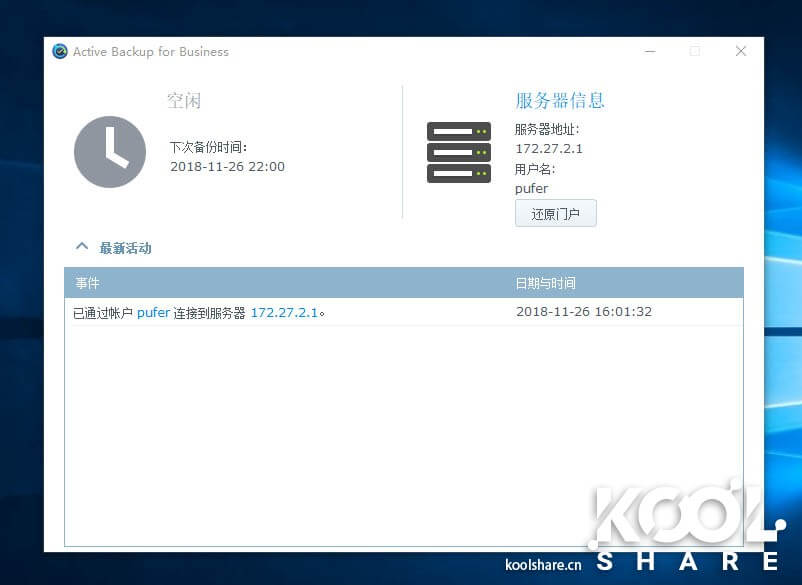Image resolution: width=802 pixels, height=585 pixels.
Task: Collapse the 最新活动 section chevron
Action: tap(81, 247)
